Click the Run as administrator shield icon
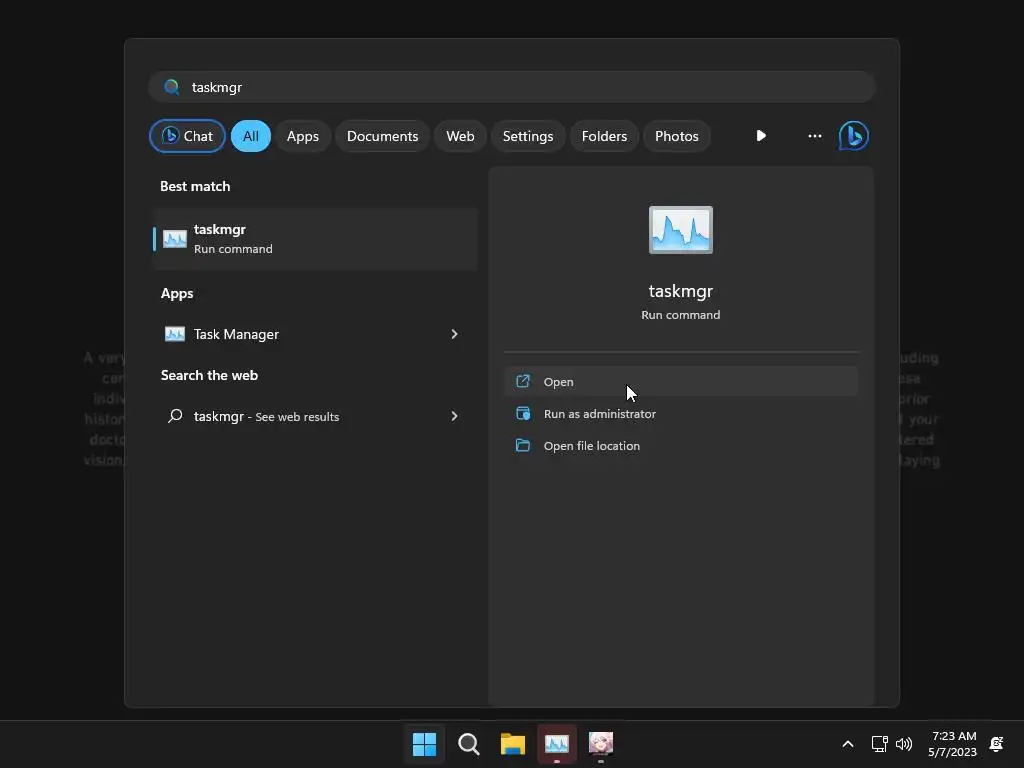This screenshot has width=1024, height=768. pos(523,413)
